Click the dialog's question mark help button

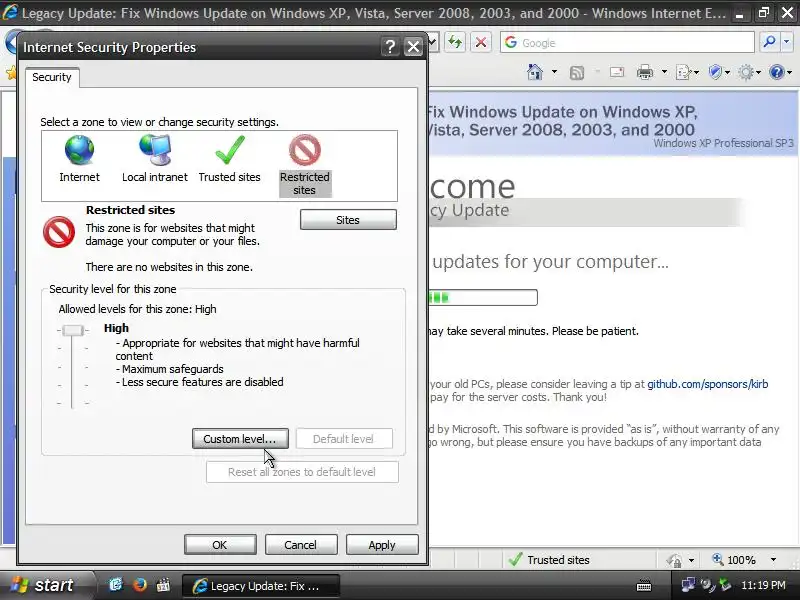point(390,47)
